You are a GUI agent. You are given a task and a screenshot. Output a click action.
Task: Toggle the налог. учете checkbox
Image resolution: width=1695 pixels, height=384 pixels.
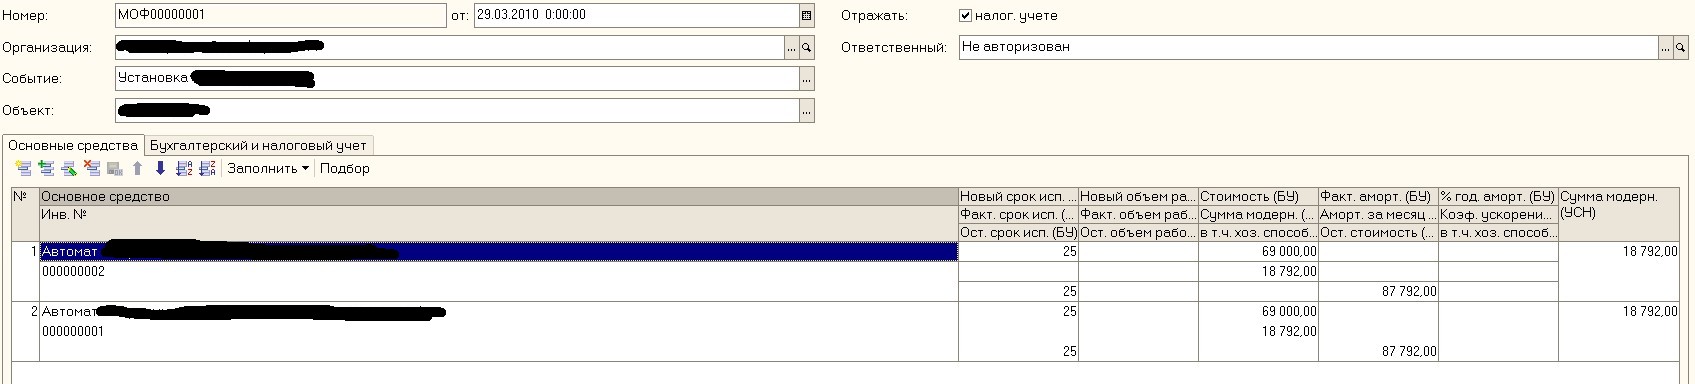965,16
